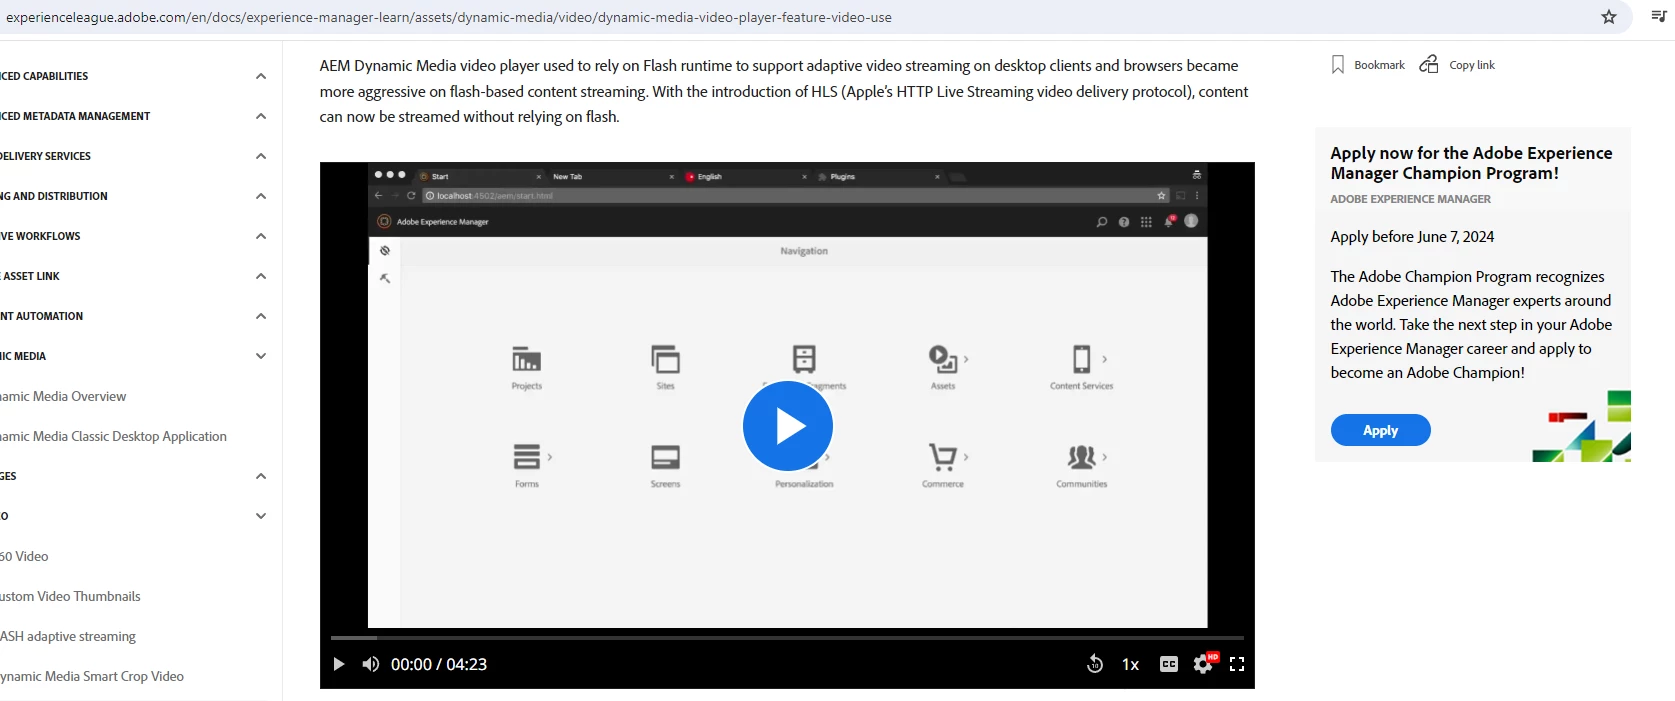The height and width of the screenshot is (701, 1675).
Task: Click the Bookmark label text
Action: pos(1379,65)
